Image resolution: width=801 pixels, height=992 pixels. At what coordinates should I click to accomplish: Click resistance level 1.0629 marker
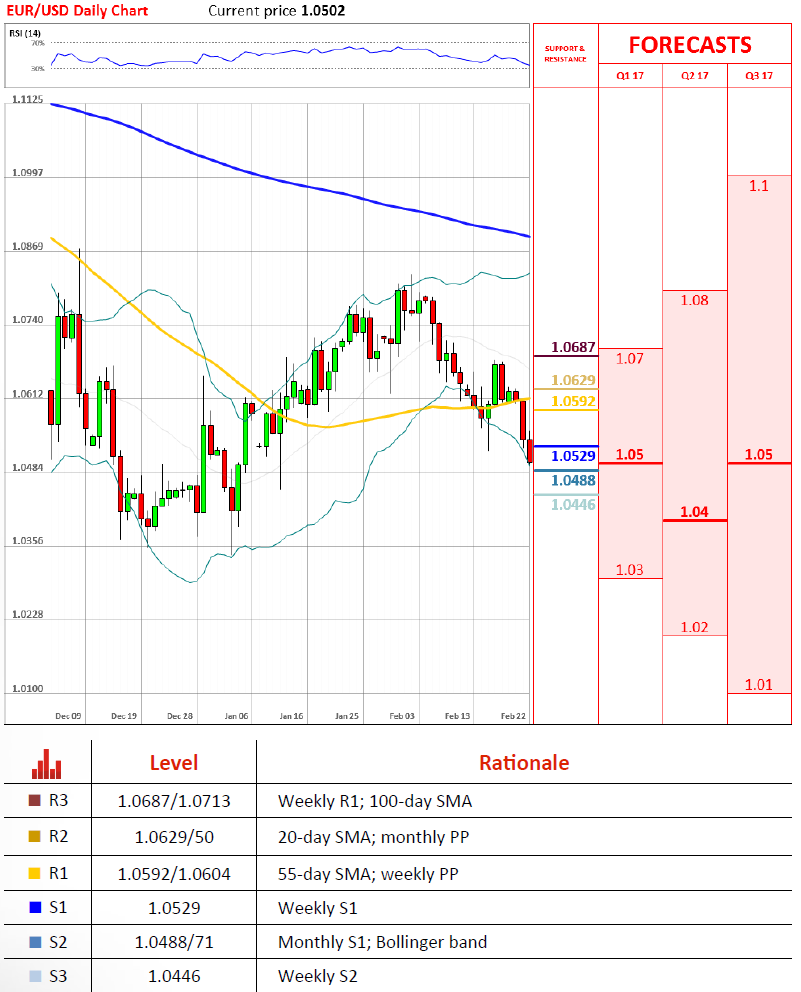coord(573,380)
